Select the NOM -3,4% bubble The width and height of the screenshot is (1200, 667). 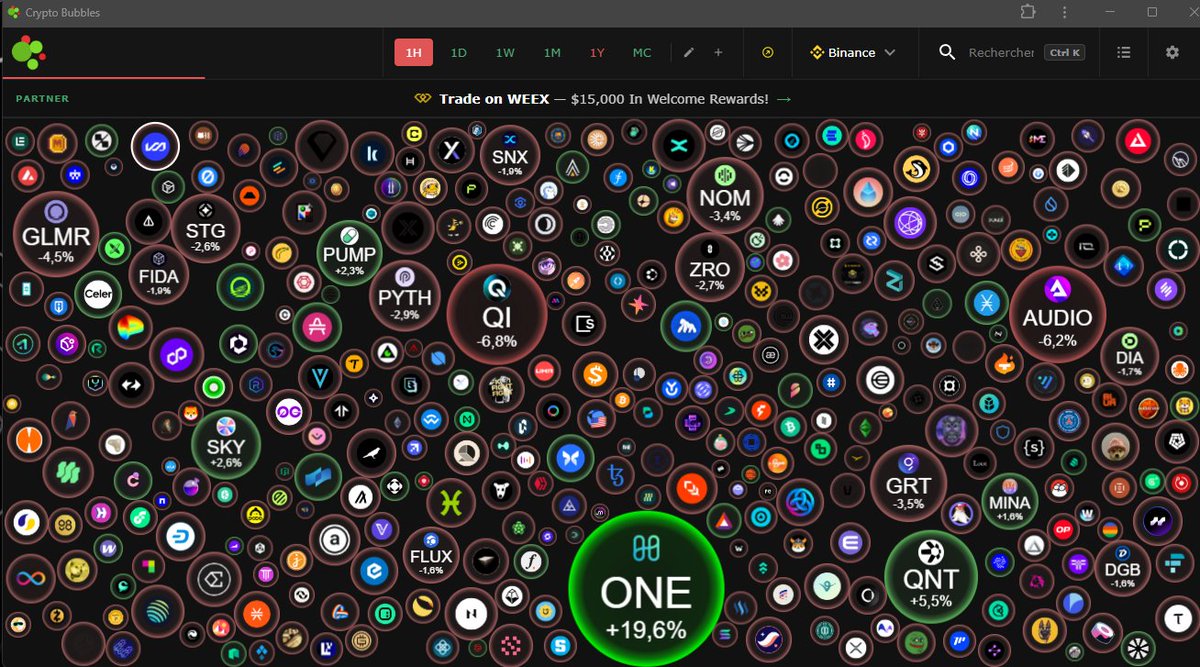[725, 194]
